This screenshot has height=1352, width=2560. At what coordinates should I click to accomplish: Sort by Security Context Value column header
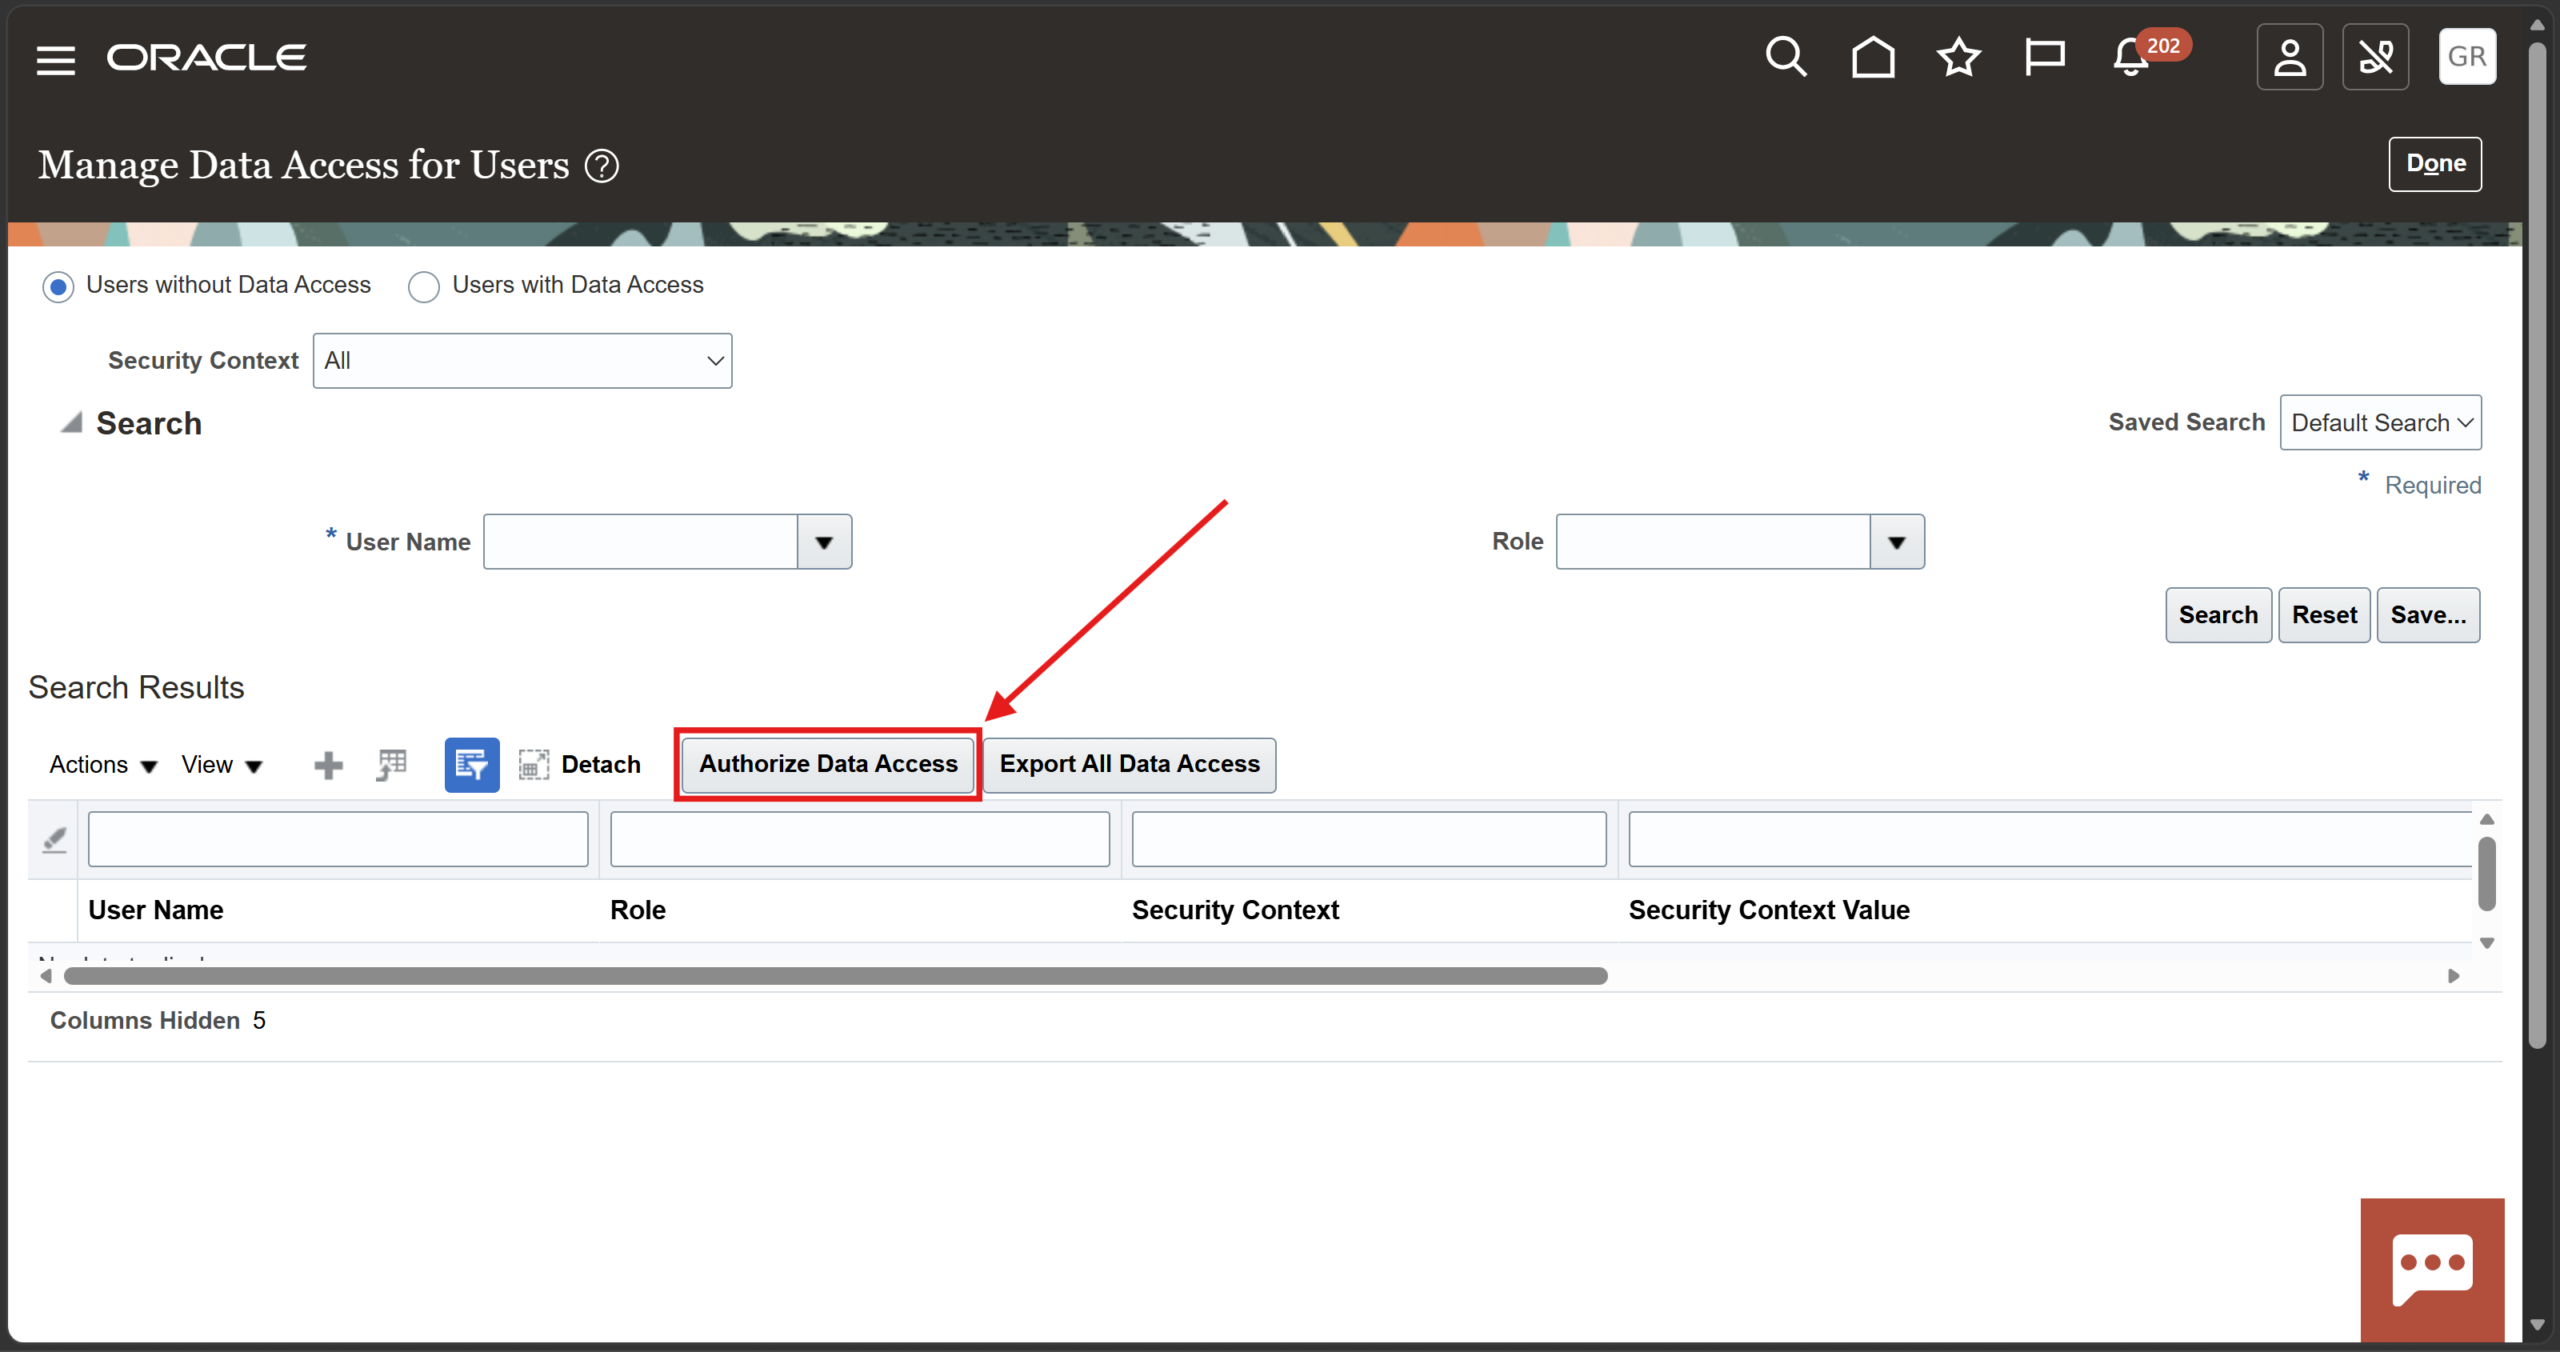(1769, 910)
